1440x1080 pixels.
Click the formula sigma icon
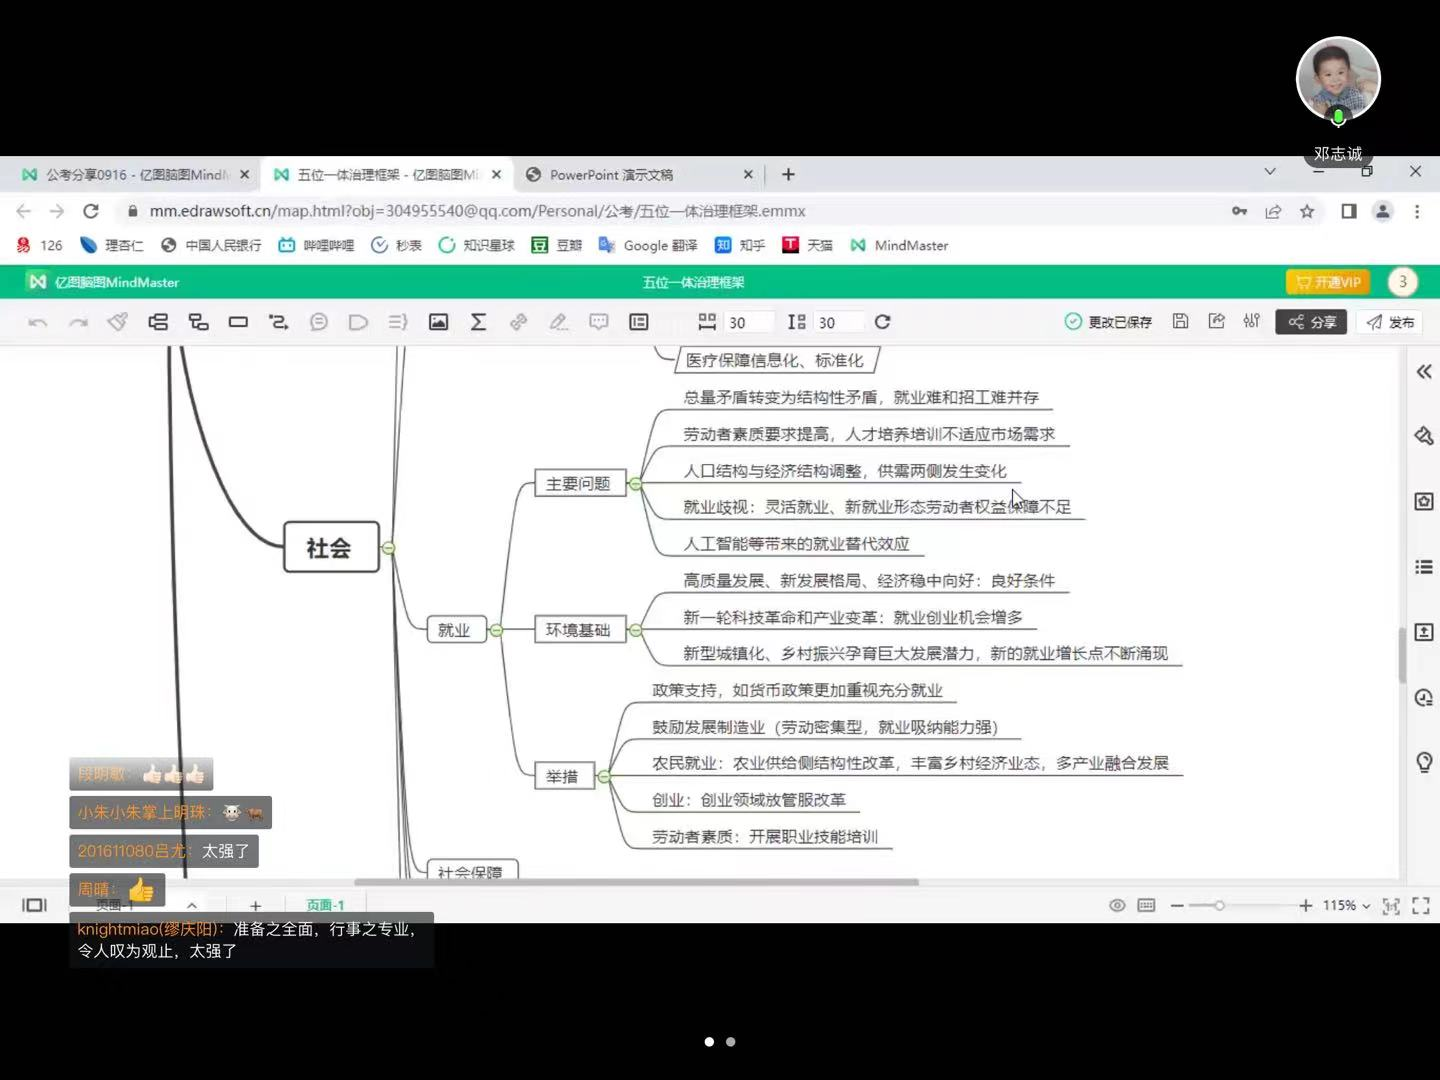478,322
